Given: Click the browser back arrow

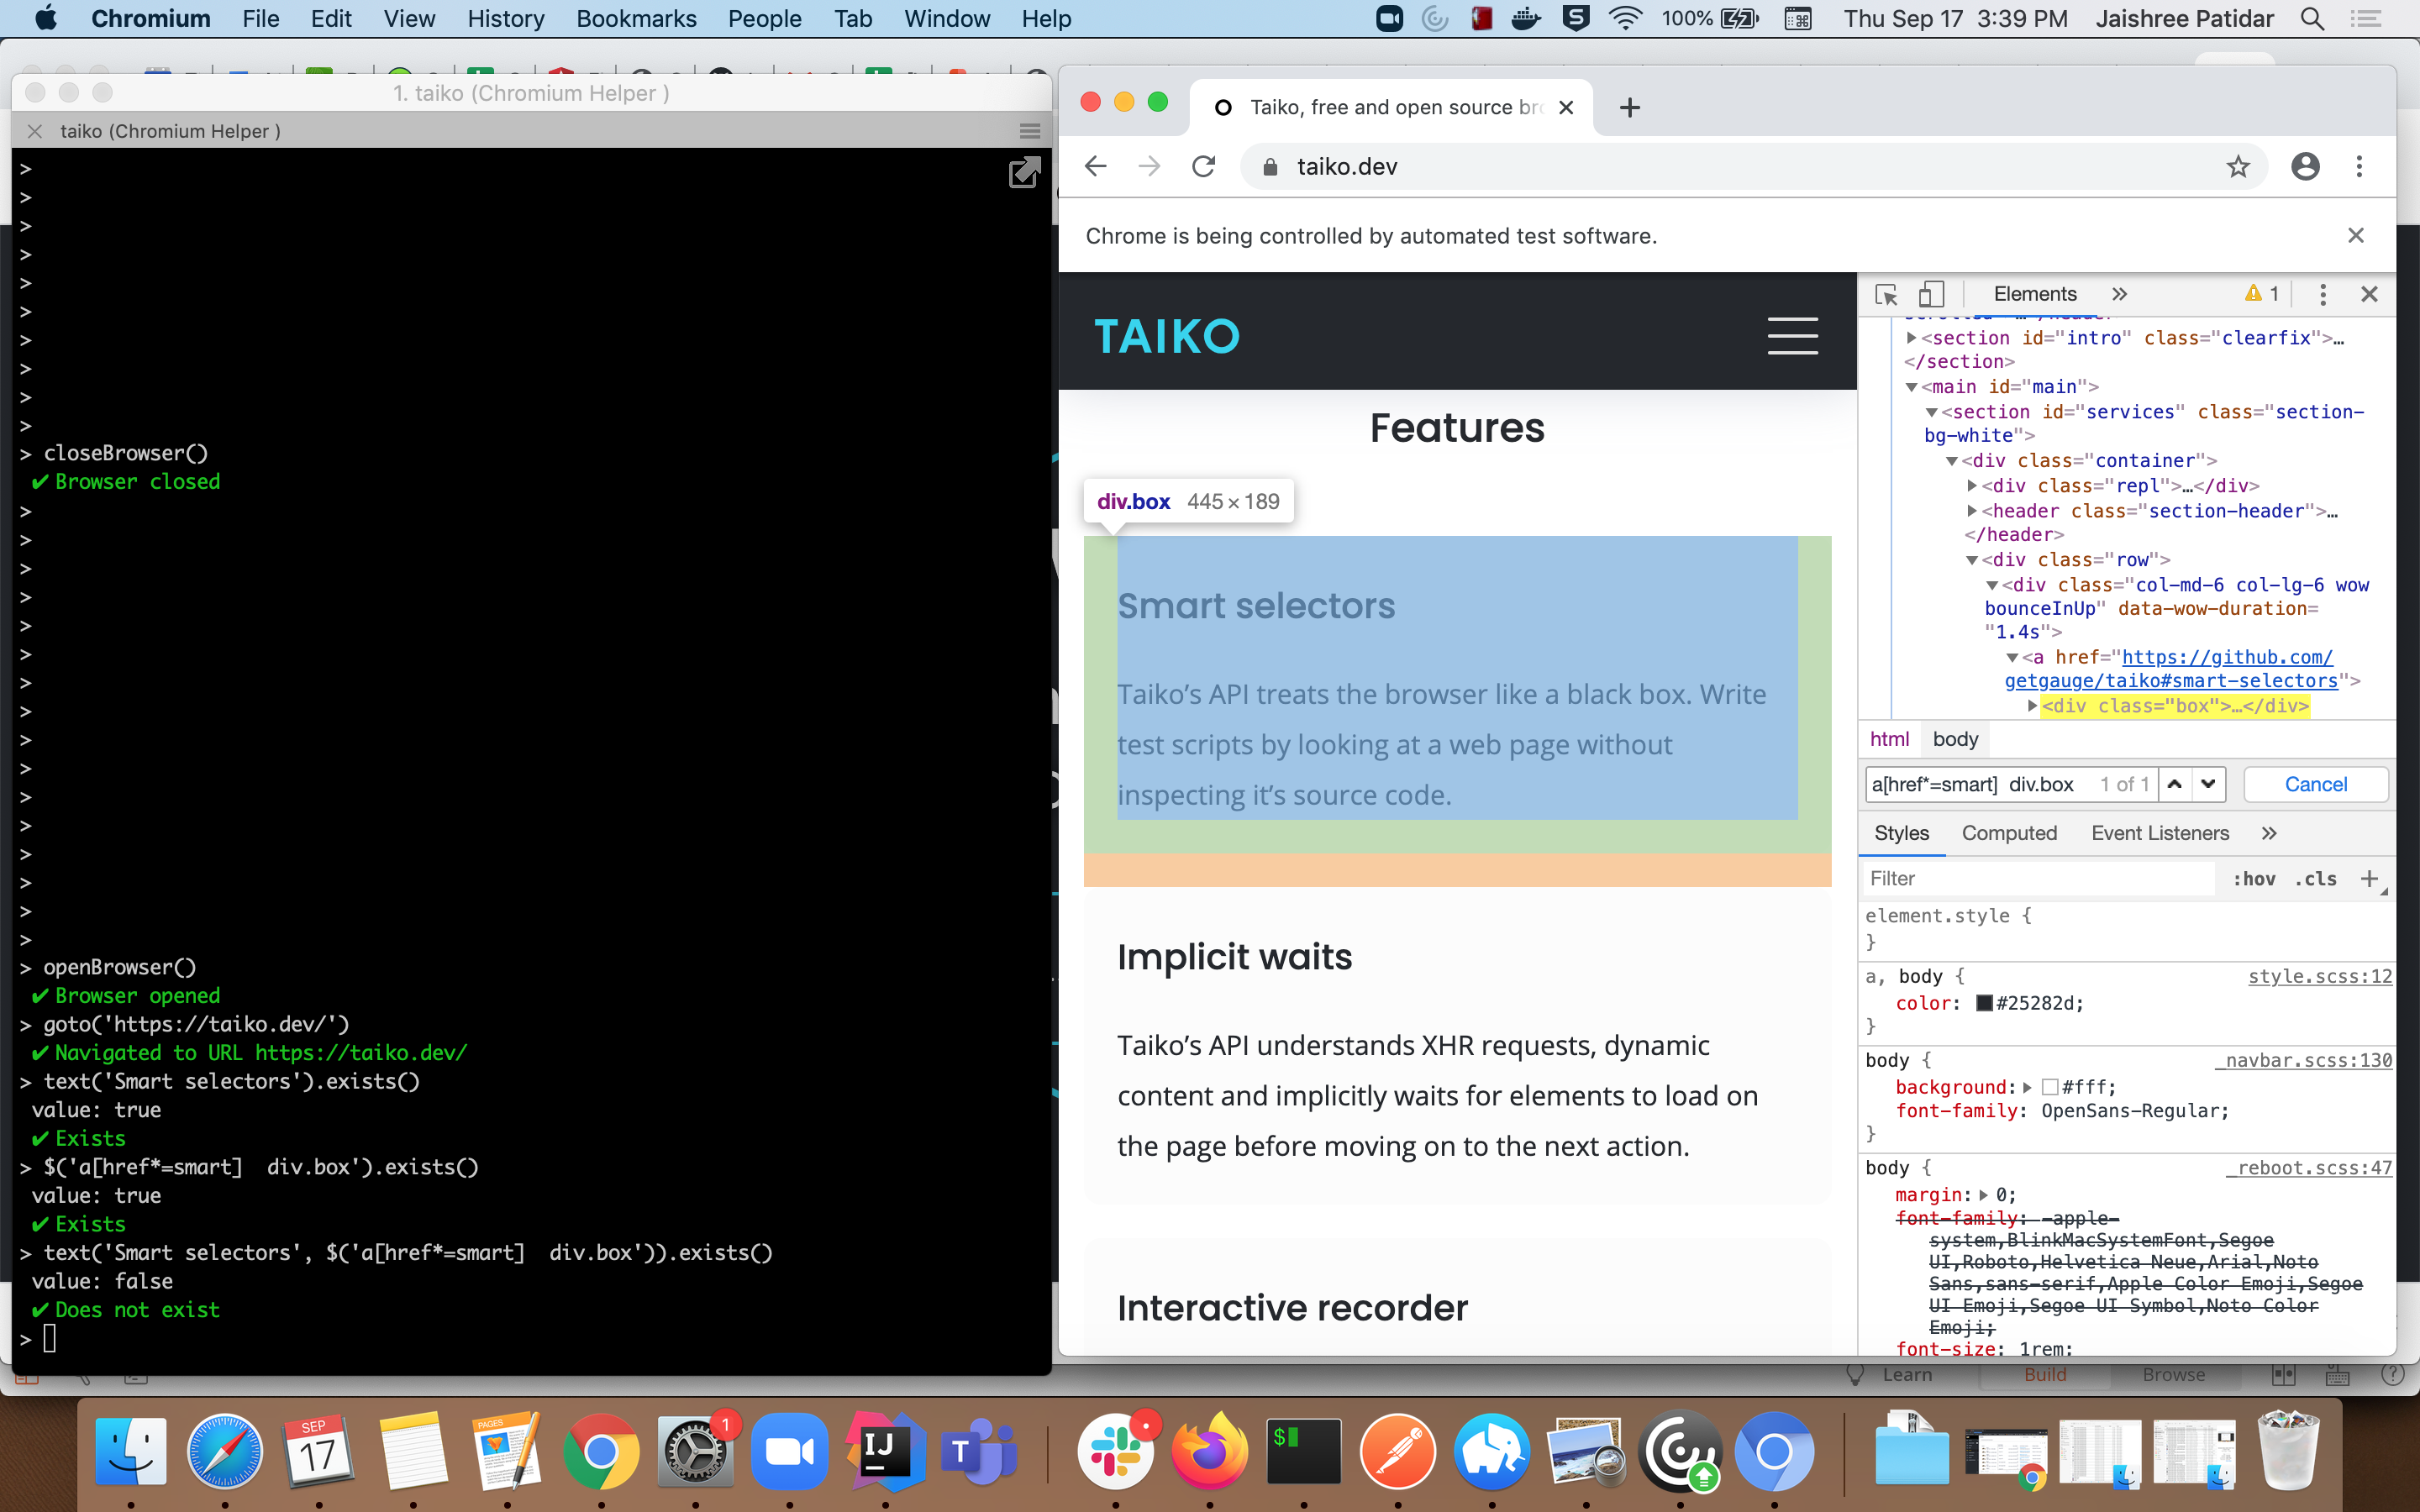Looking at the screenshot, I should pos(1096,167).
